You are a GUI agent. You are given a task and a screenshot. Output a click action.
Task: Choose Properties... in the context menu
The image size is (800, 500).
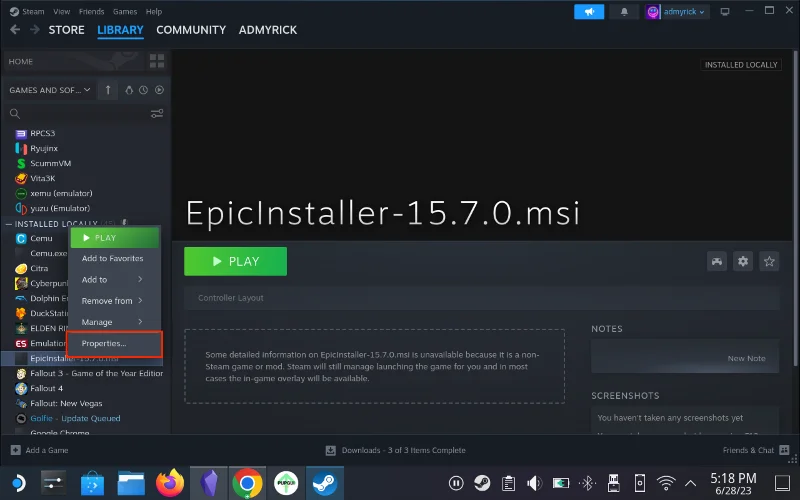(114, 343)
